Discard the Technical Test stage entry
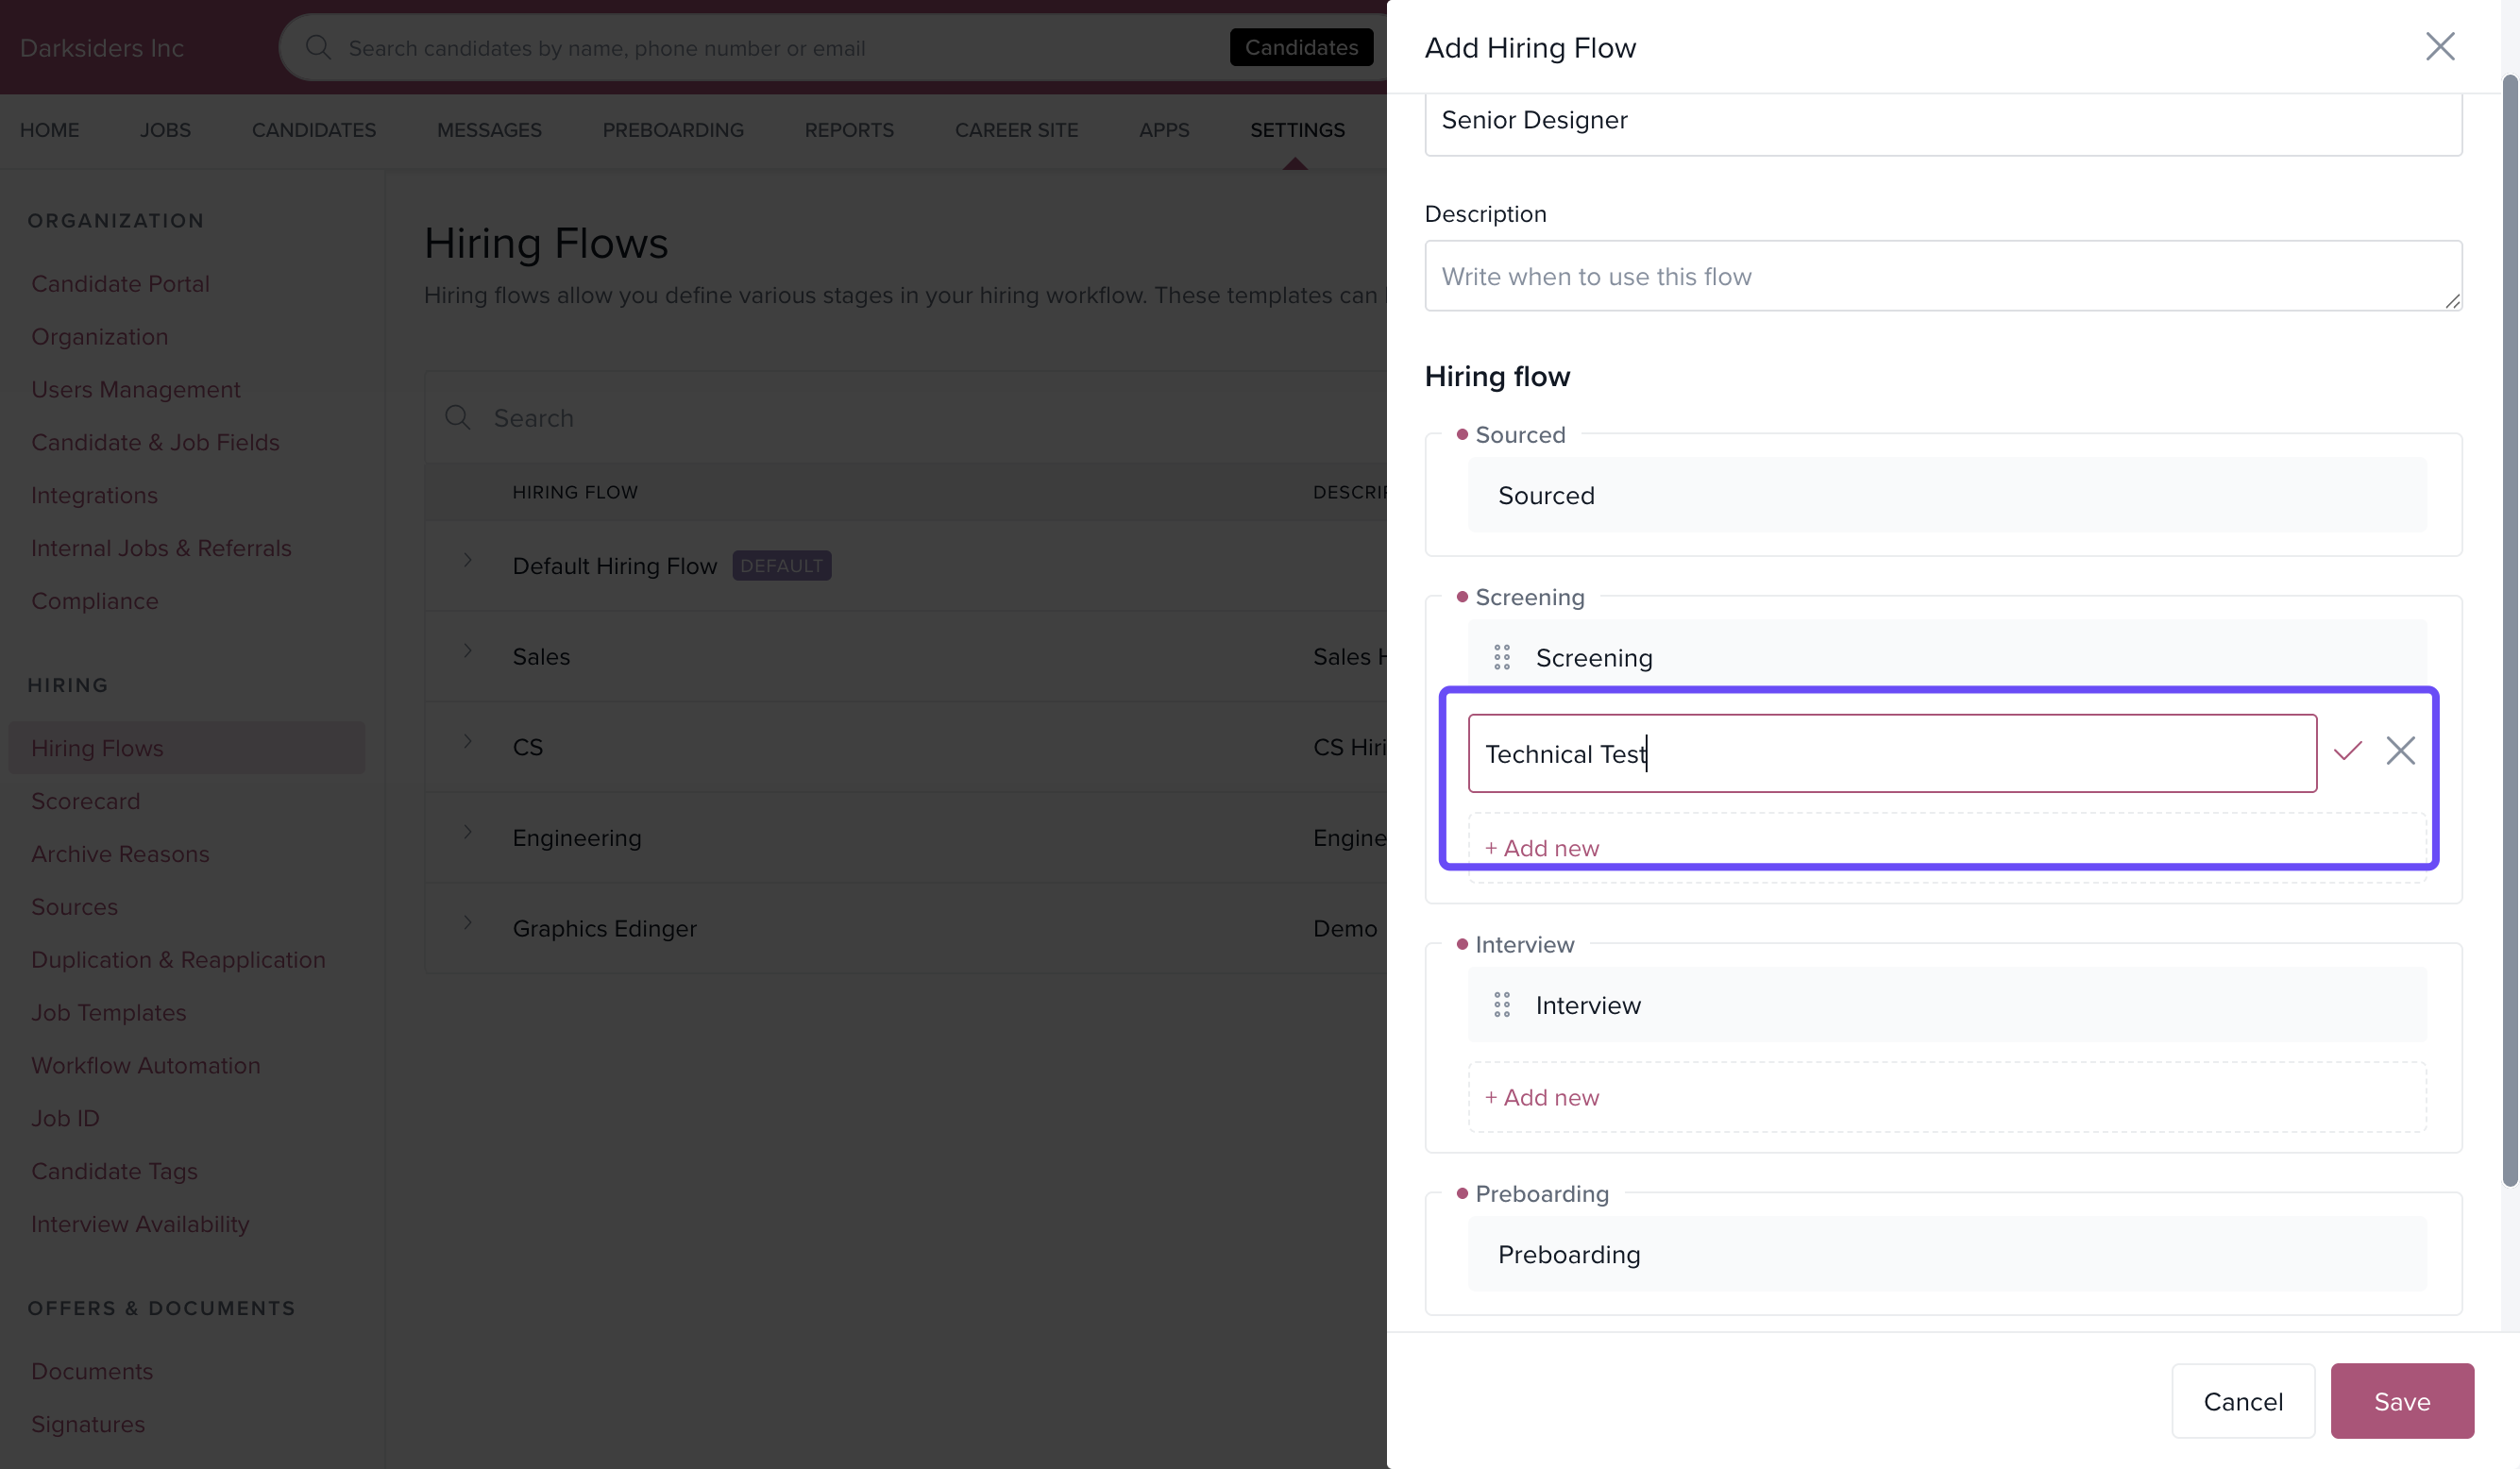Screen dimensions: 2520x1469 [x=2400, y=751]
